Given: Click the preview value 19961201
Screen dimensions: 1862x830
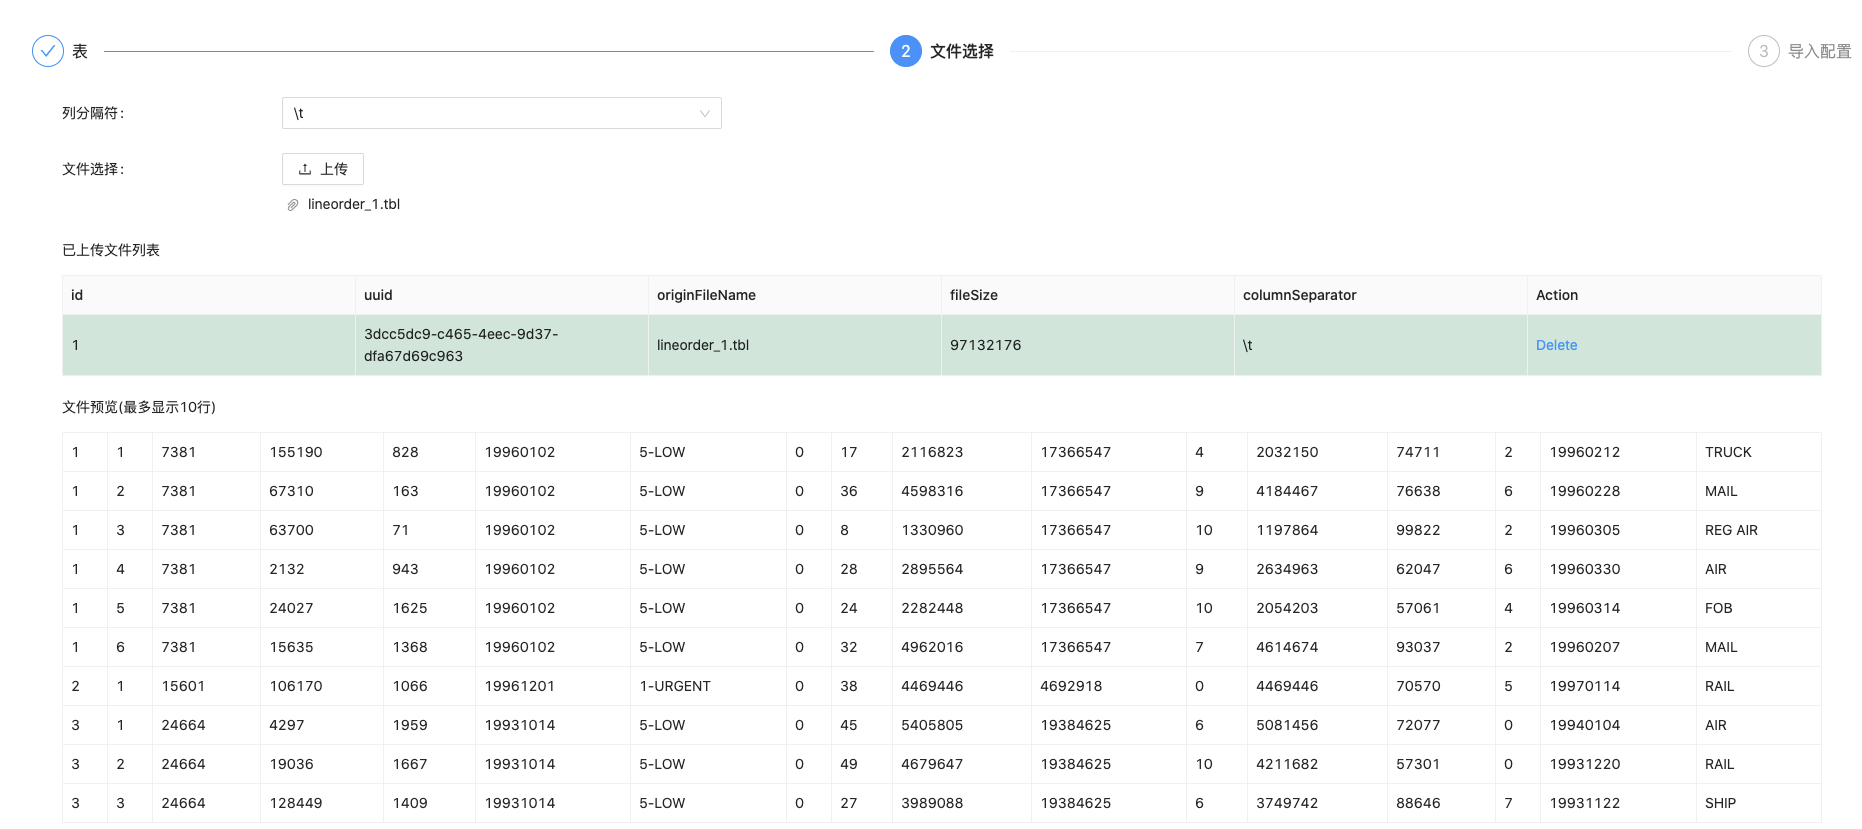Looking at the screenshot, I should [520, 686].
